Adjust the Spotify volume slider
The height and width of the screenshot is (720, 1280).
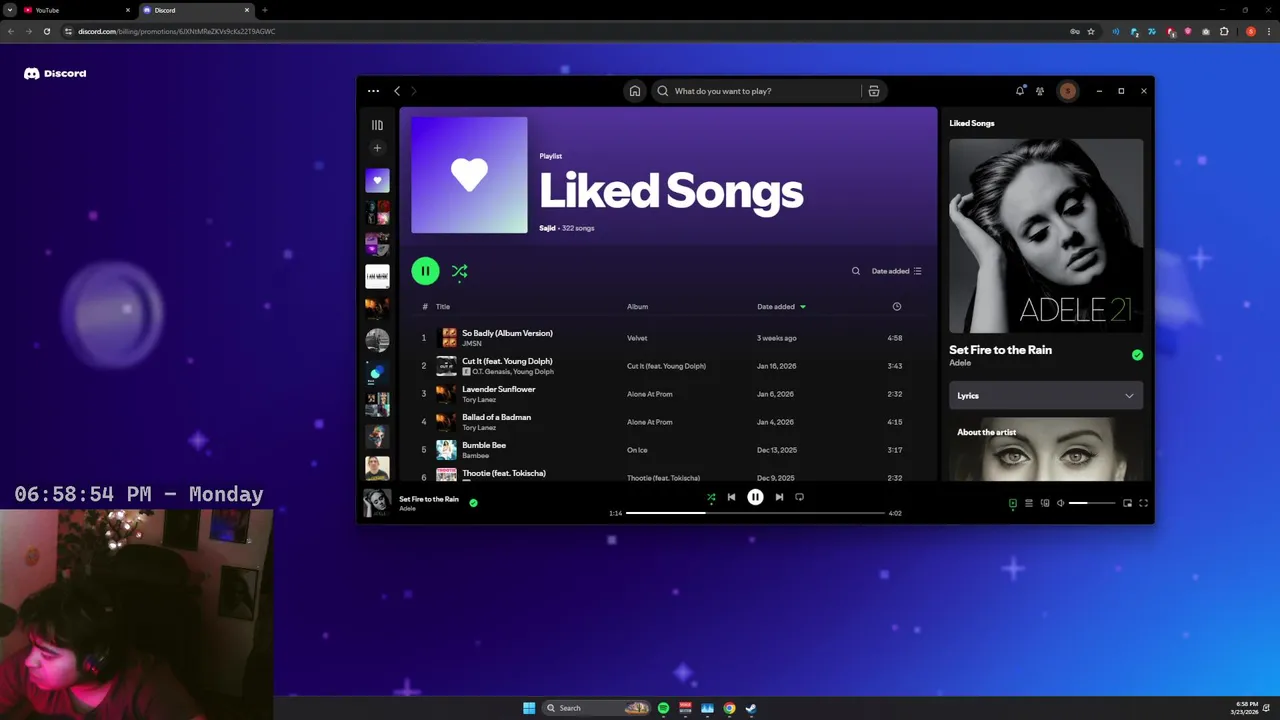coord(1092,503)
